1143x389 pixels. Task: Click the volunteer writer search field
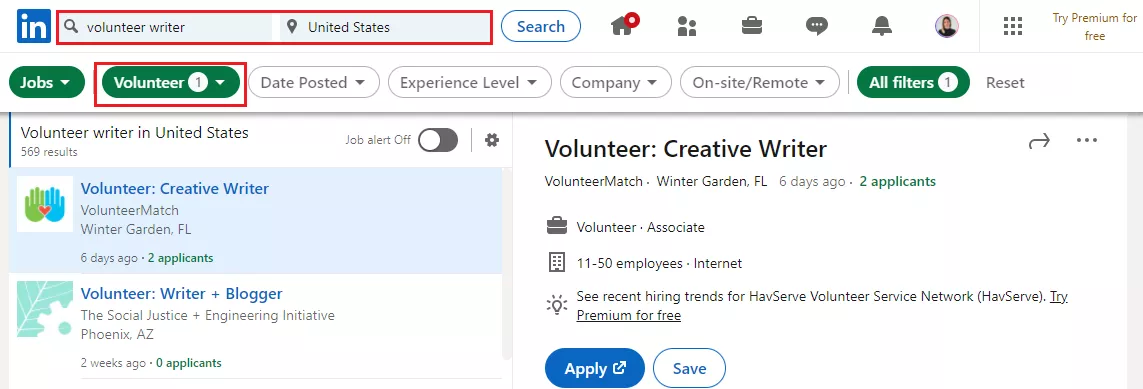point(168,27)
